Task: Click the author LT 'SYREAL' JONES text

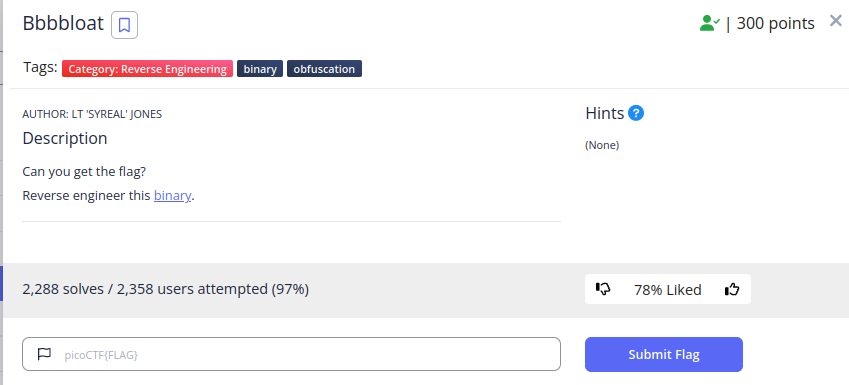Action: [92, 114]
